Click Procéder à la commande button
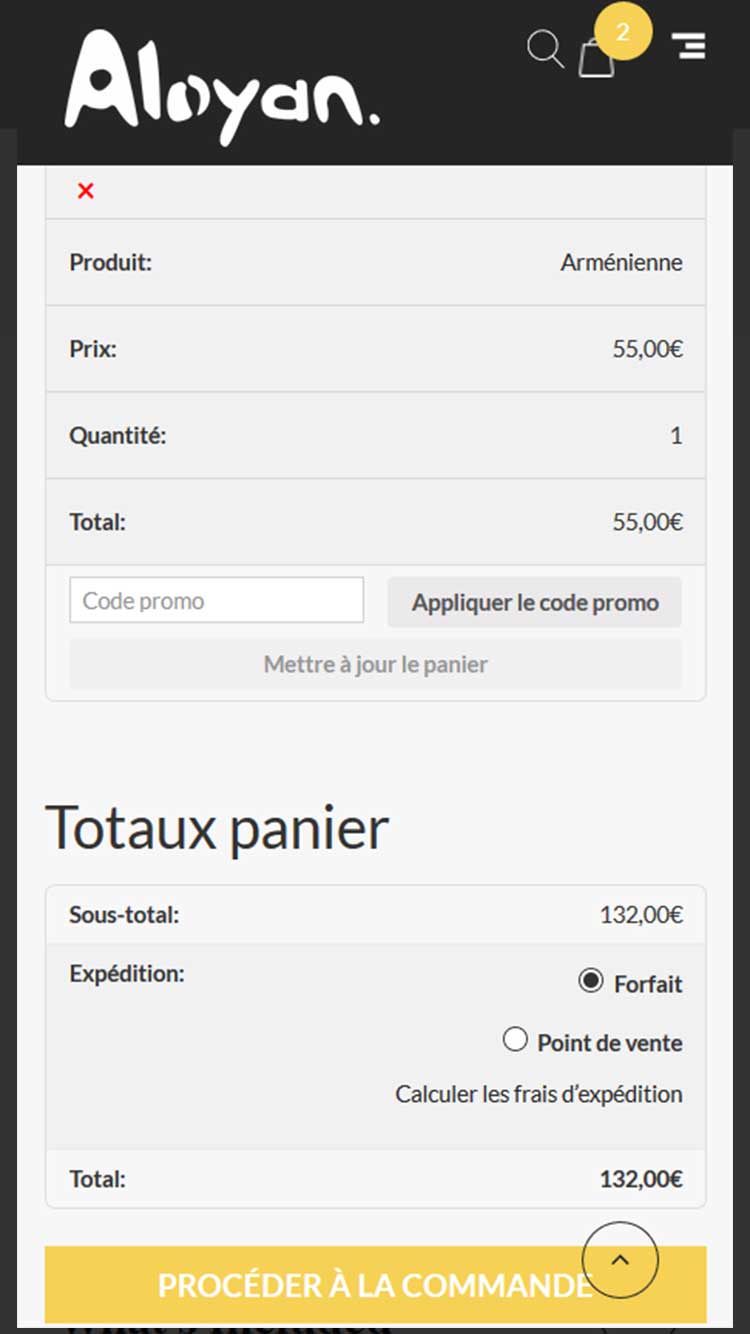The height and width of the screenshot is (1334, 750). click(x=376, y=1285)
